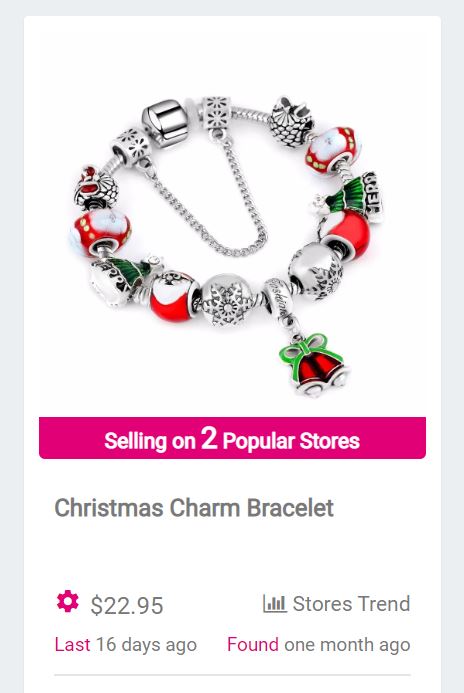Open the bar chart icon for Stores Trend

pos(274,604)
